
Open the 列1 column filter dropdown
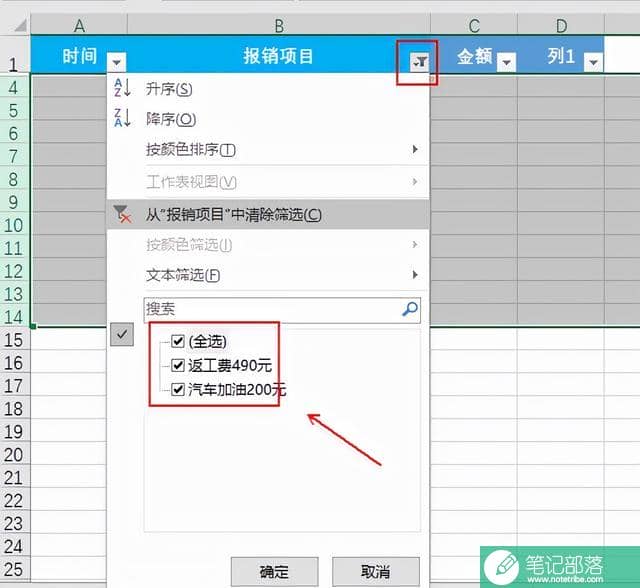(x=593, y=62)
